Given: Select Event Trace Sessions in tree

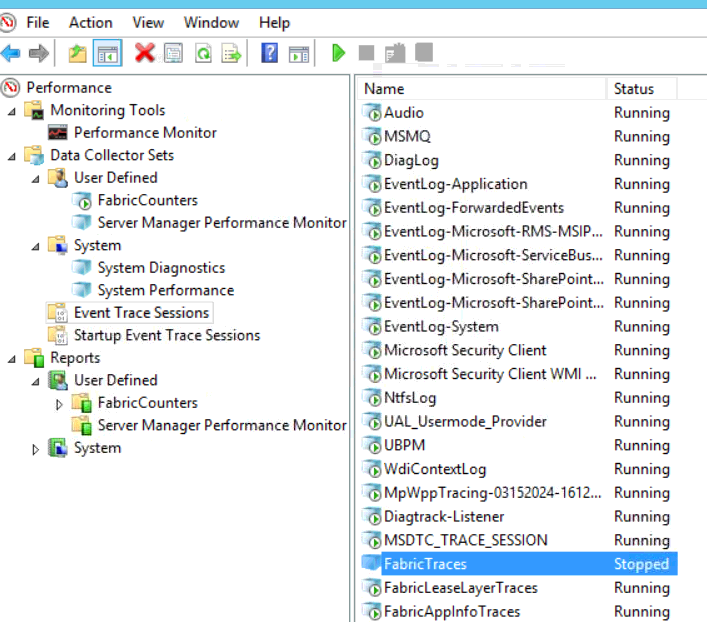Looking at the screenshot, I should click(142, 313).
